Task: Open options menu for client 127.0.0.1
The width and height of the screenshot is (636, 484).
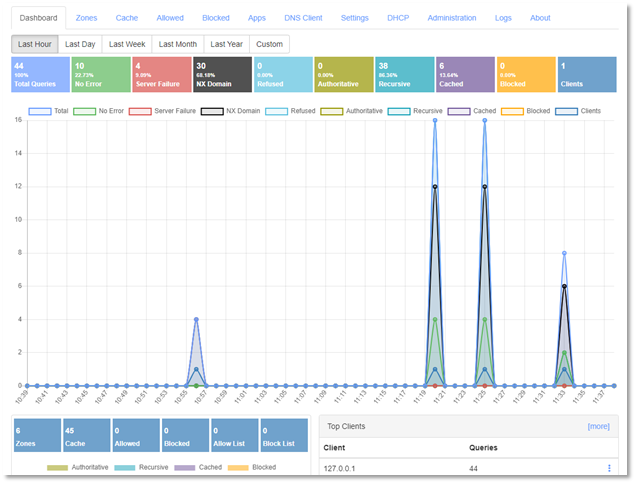Action: [x=609, y=468]
